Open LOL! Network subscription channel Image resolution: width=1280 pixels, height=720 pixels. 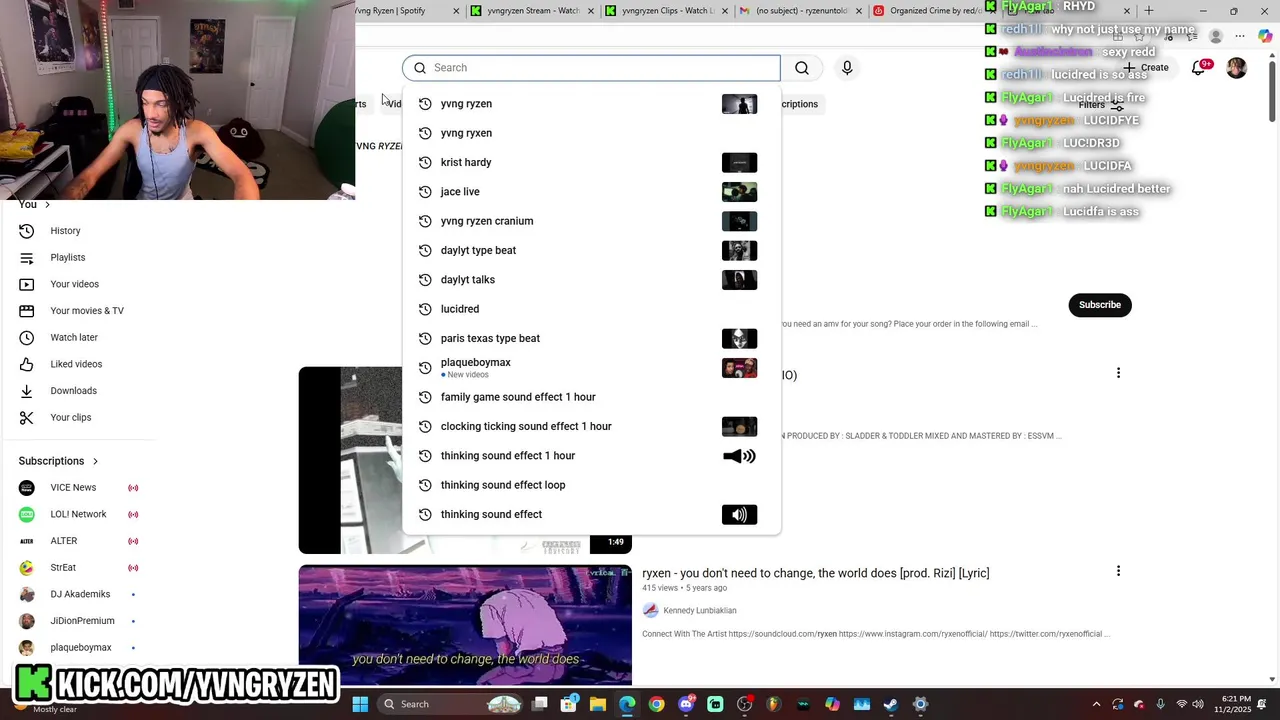point(78,514)
